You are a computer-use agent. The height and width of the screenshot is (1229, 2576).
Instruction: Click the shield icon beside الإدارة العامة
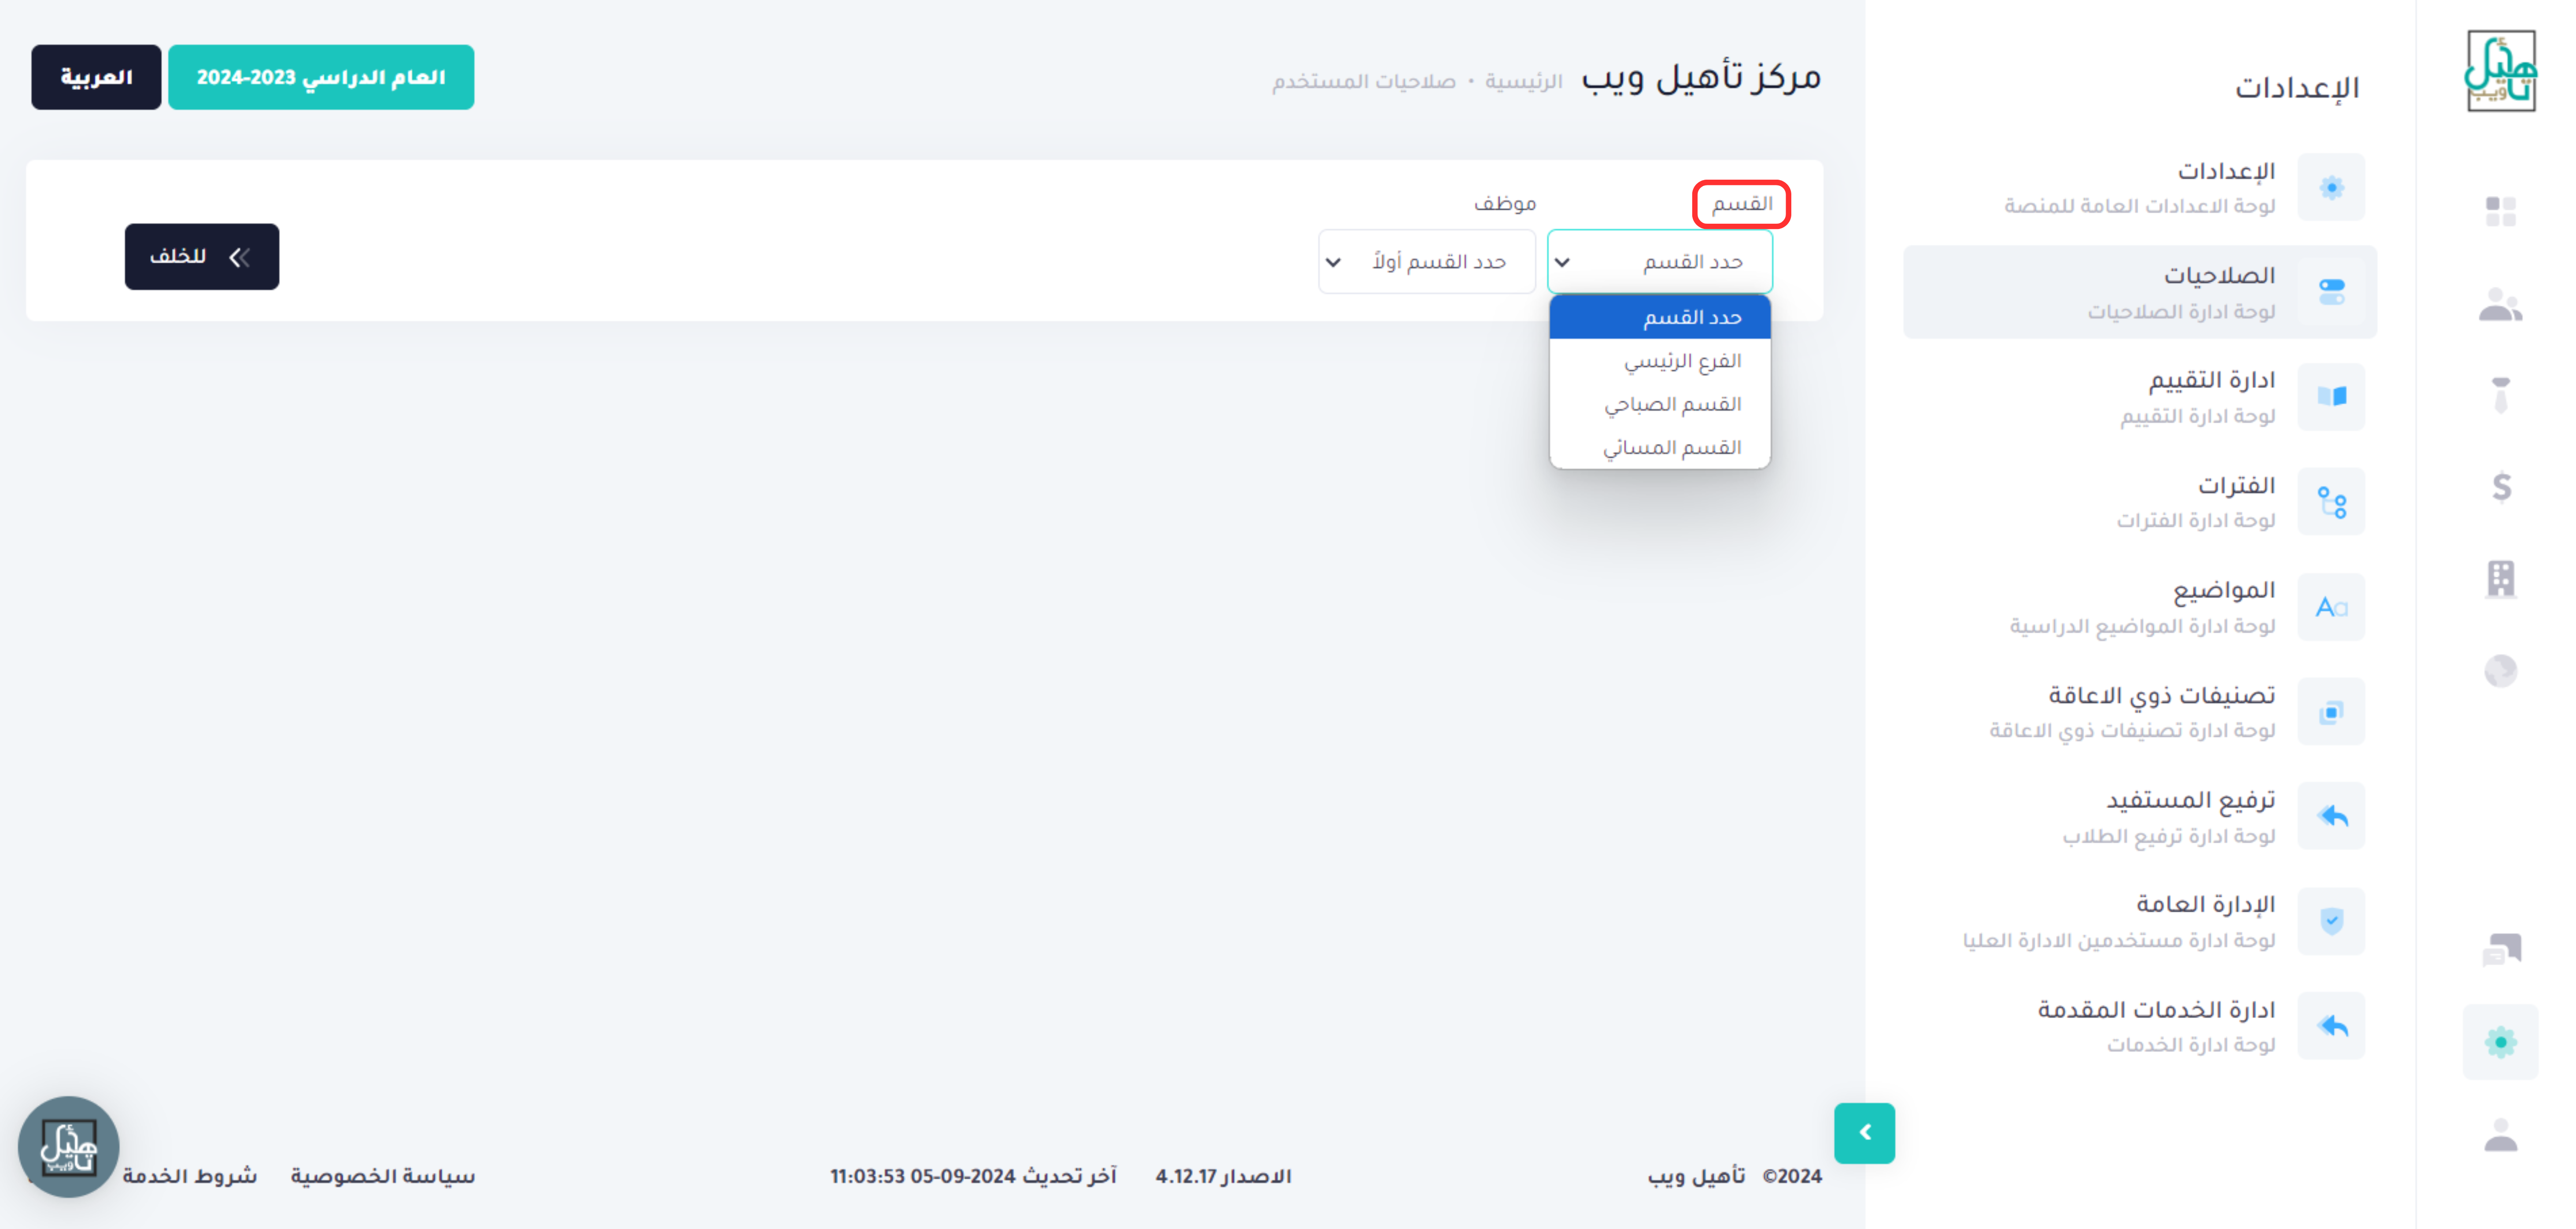[2331, 921]
